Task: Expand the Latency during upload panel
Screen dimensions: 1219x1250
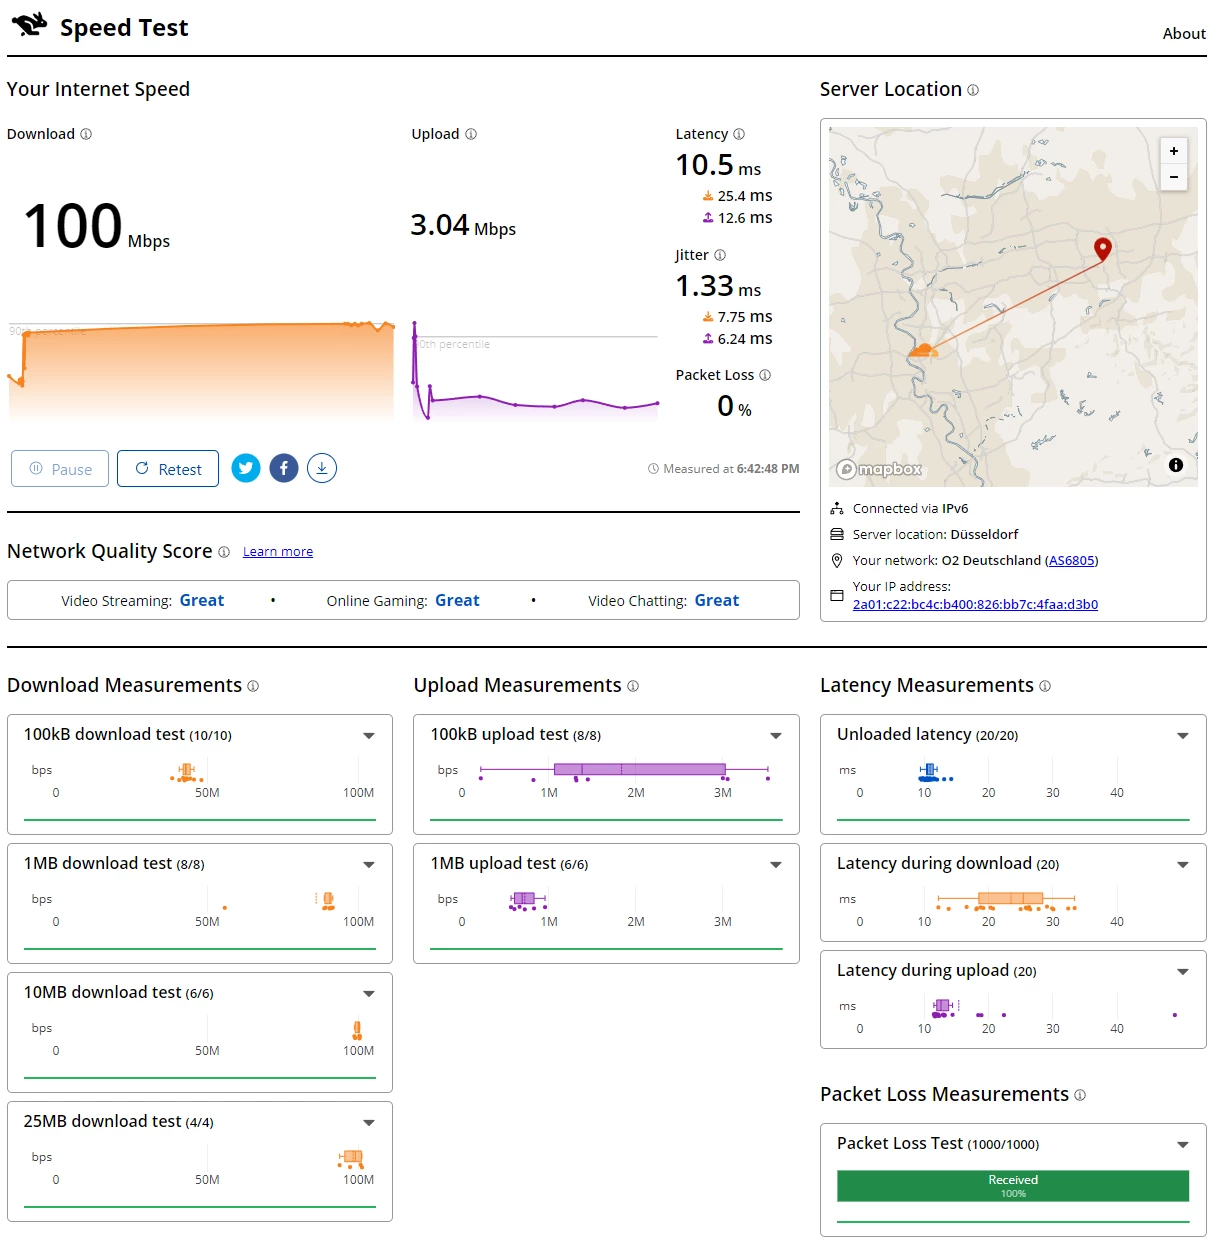Action: tap(1183, 972)
